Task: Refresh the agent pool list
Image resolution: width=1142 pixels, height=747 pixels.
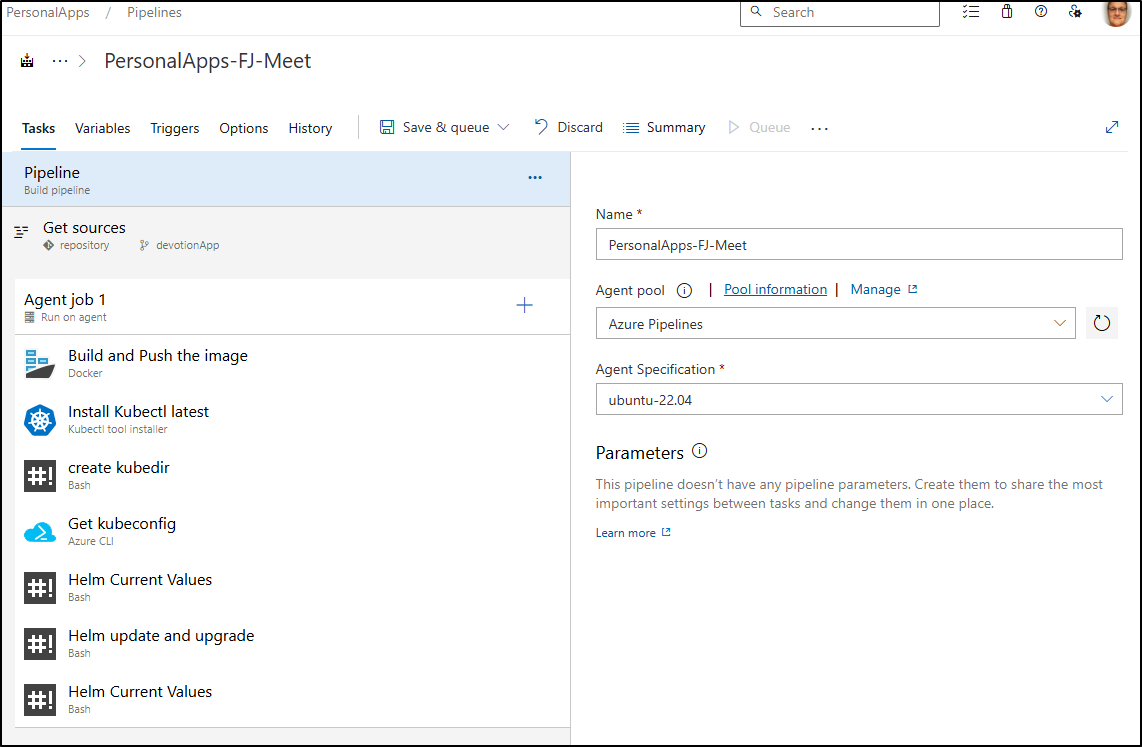Action: tap(1102, 323)
